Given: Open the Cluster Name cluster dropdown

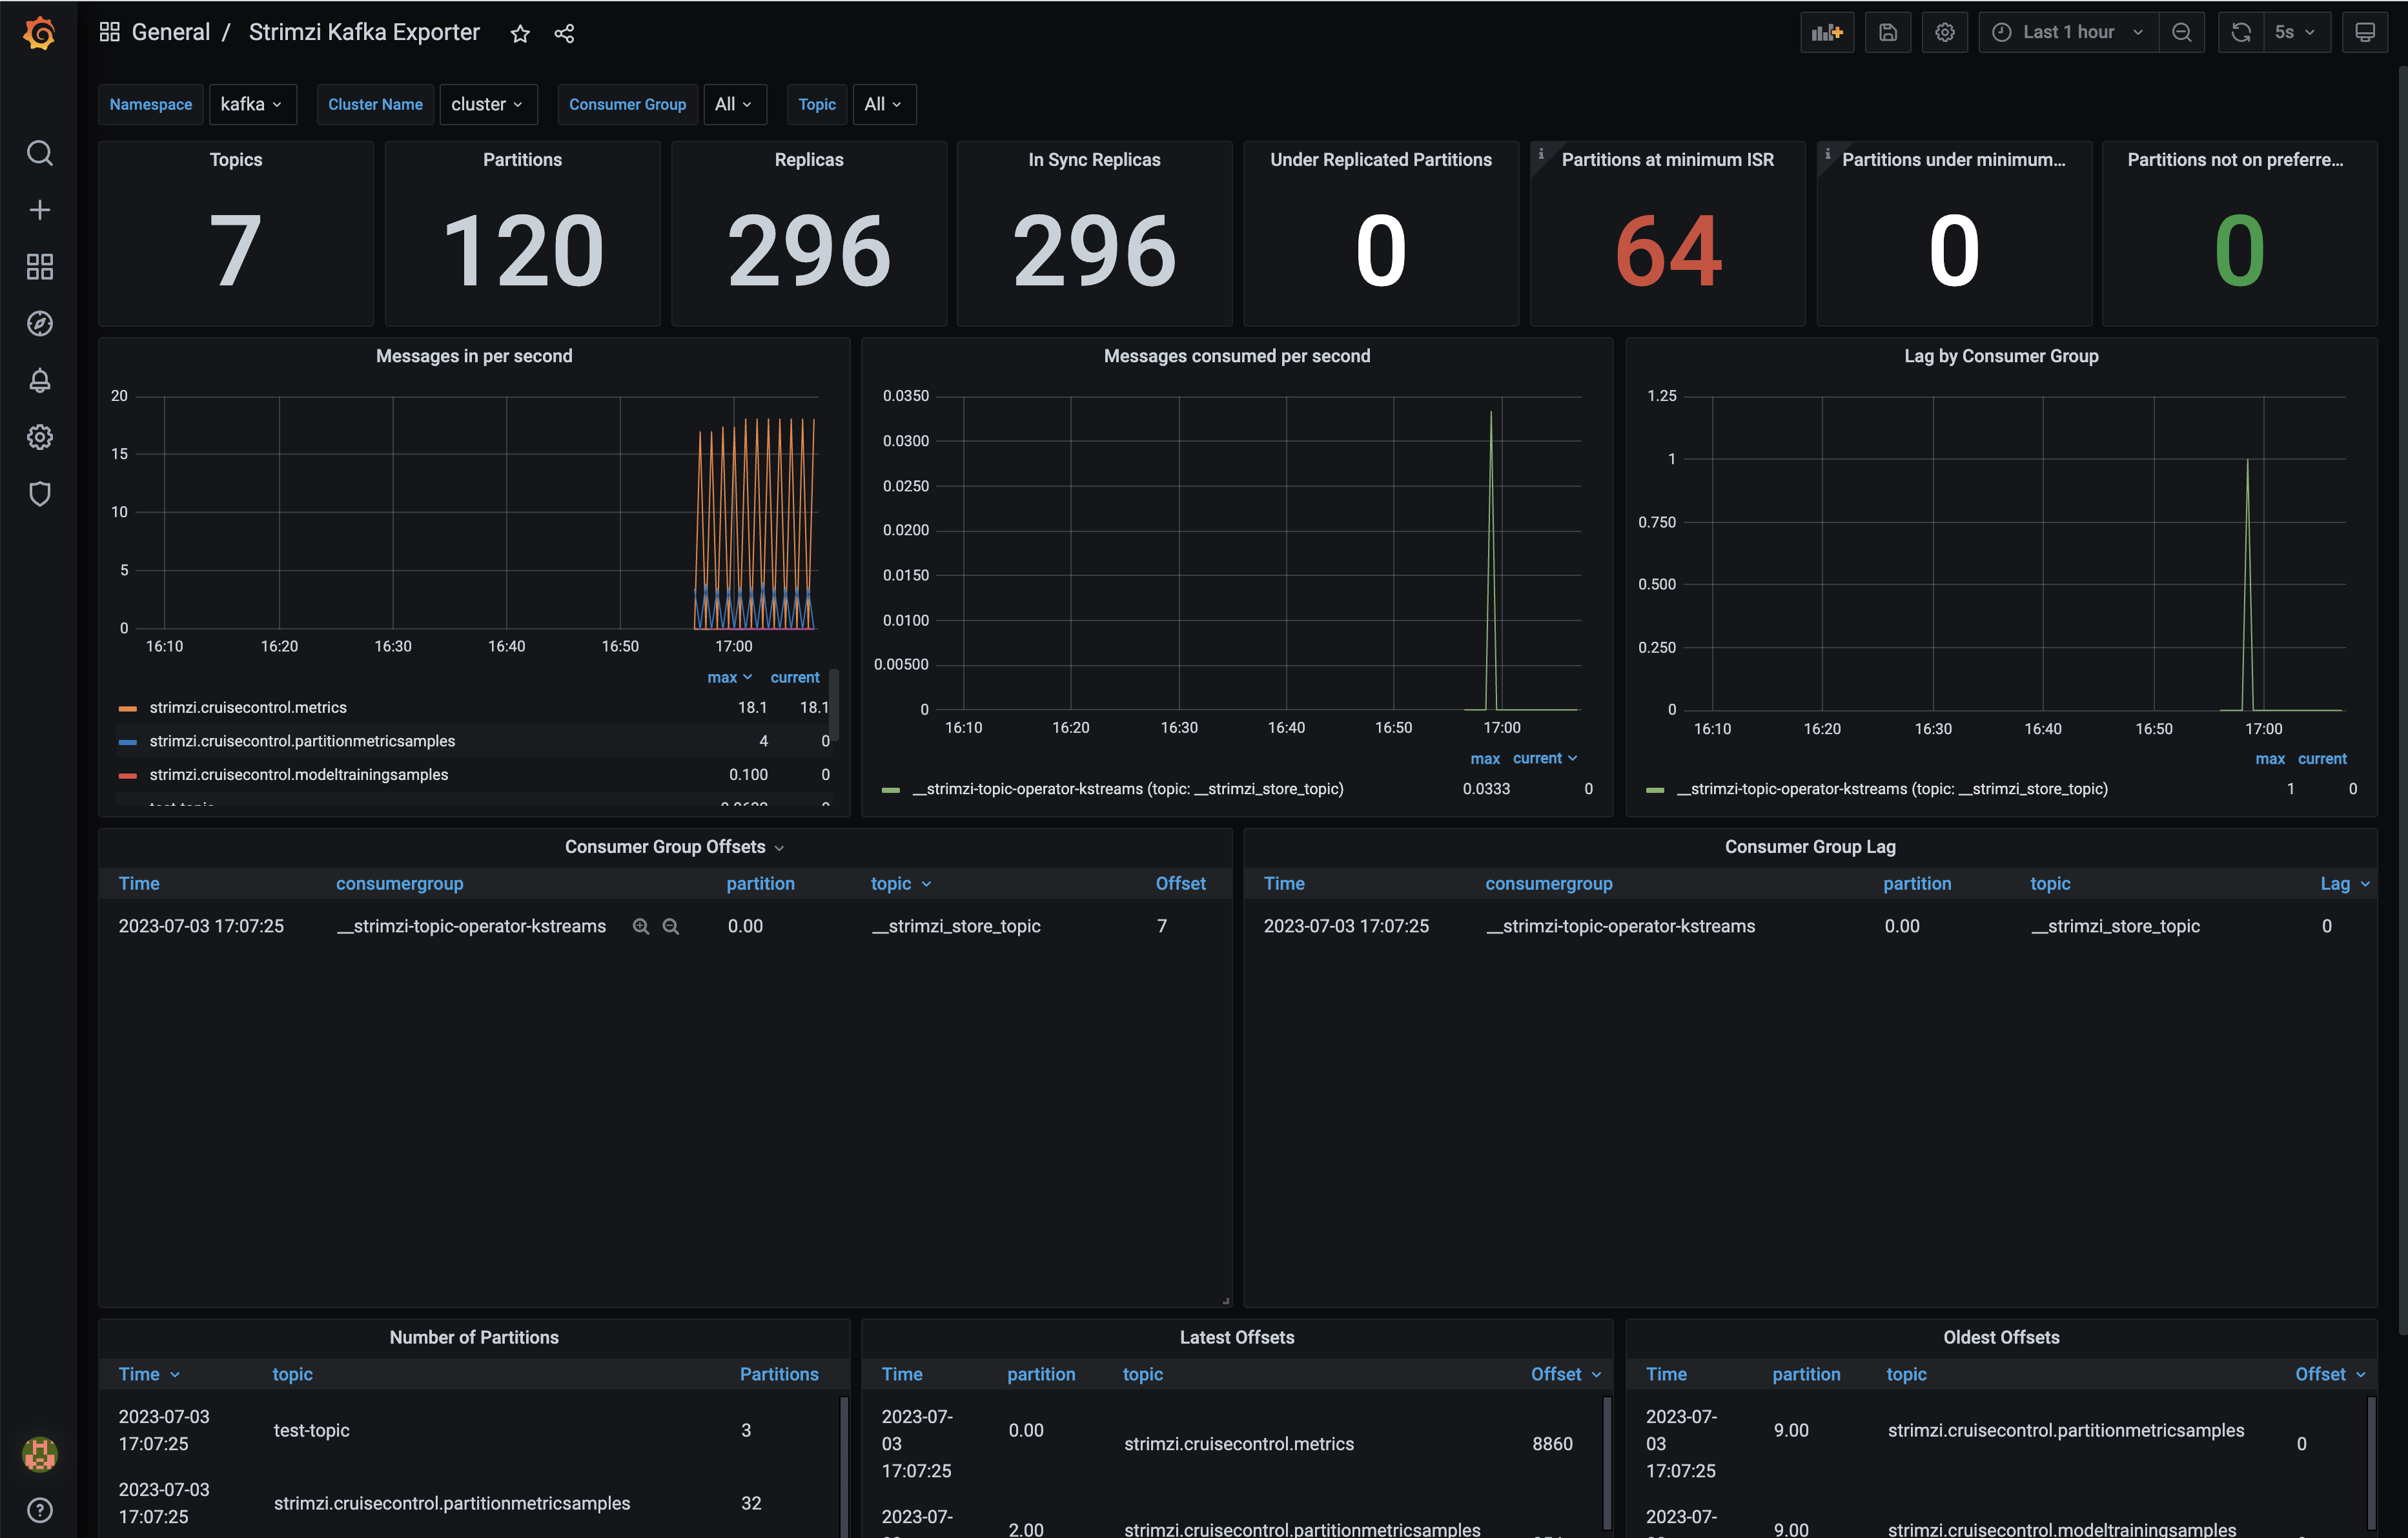Looking at the screenshot, I should point(488,104).
